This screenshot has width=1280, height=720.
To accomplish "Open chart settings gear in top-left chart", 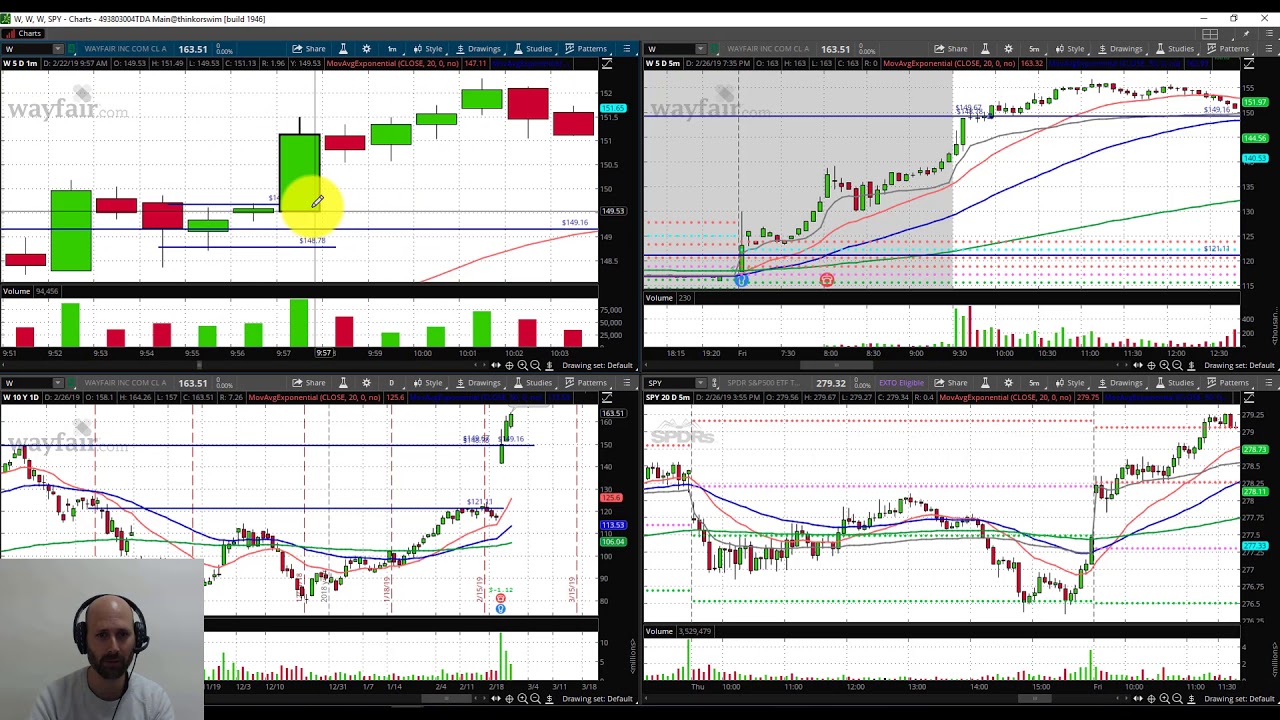I will point(366,49).
